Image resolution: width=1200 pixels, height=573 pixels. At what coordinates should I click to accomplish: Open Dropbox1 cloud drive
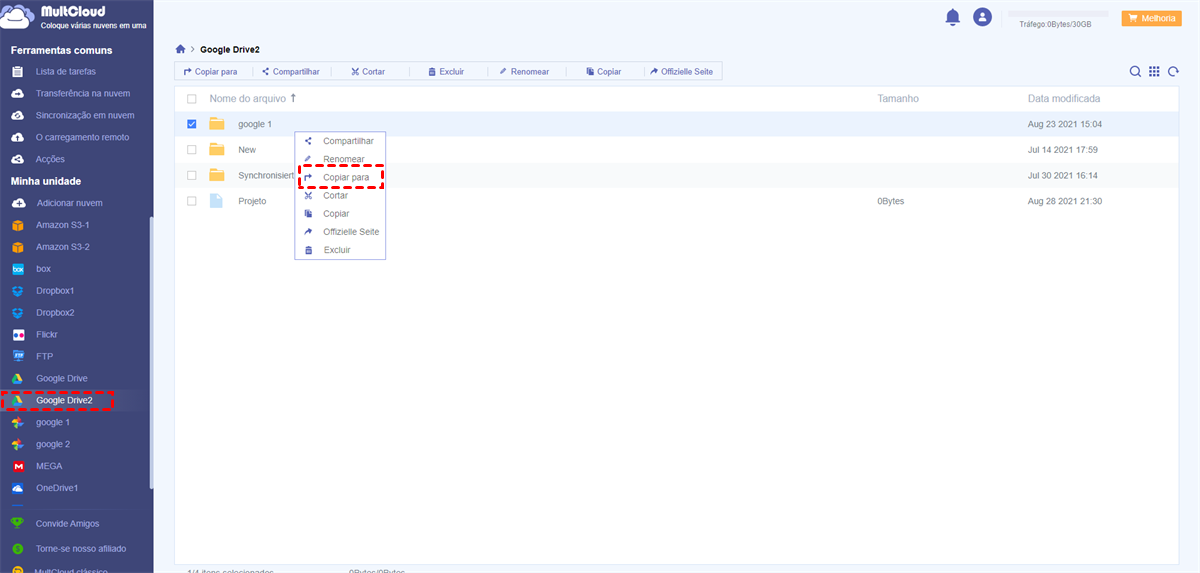(56, 291)
